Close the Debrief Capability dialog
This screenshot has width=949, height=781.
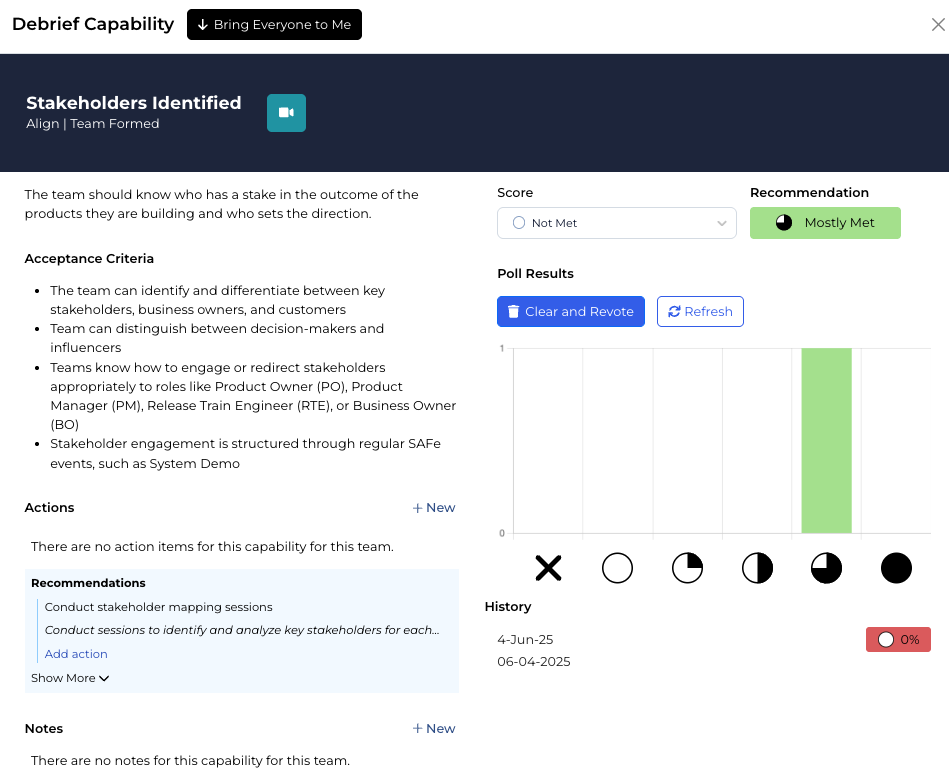938,25
